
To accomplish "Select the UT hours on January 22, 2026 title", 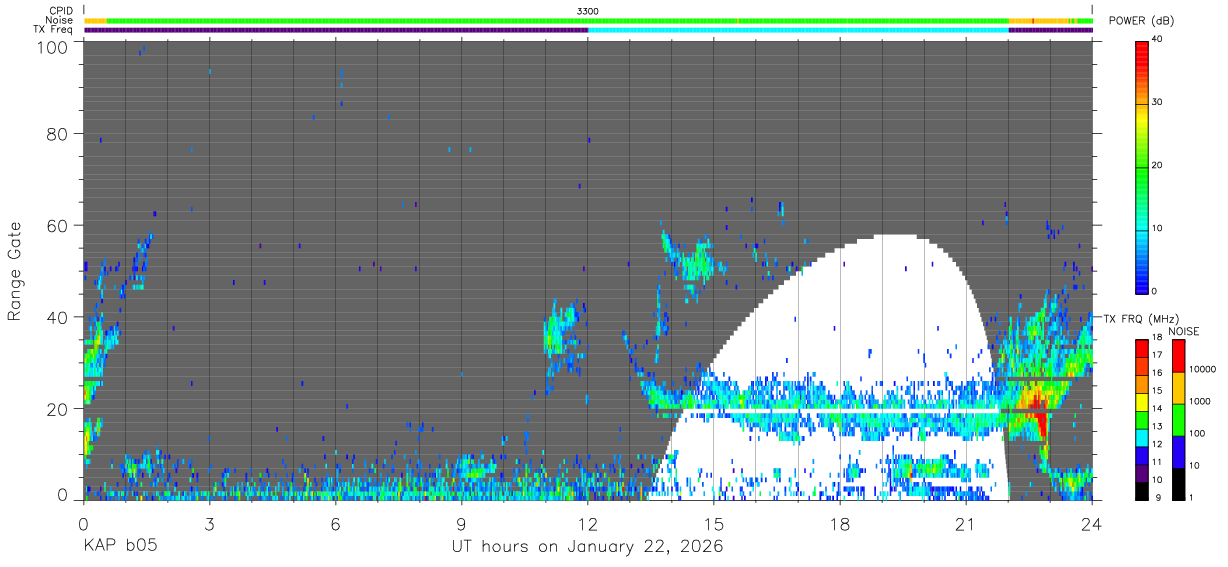I will [x=586, y=547].
